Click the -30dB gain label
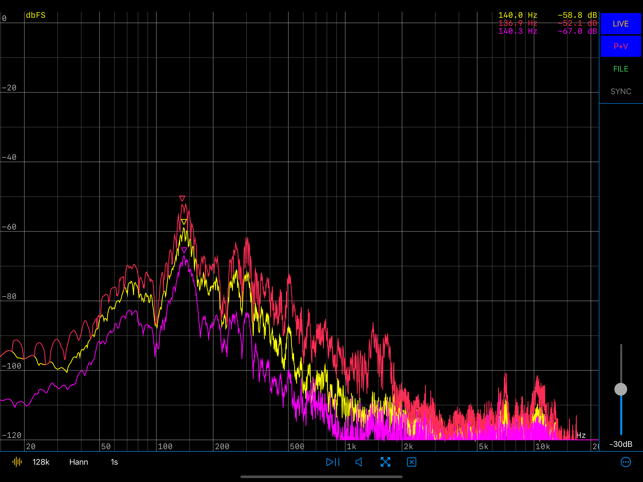643x482 pixels. click(x=620, y=444)
